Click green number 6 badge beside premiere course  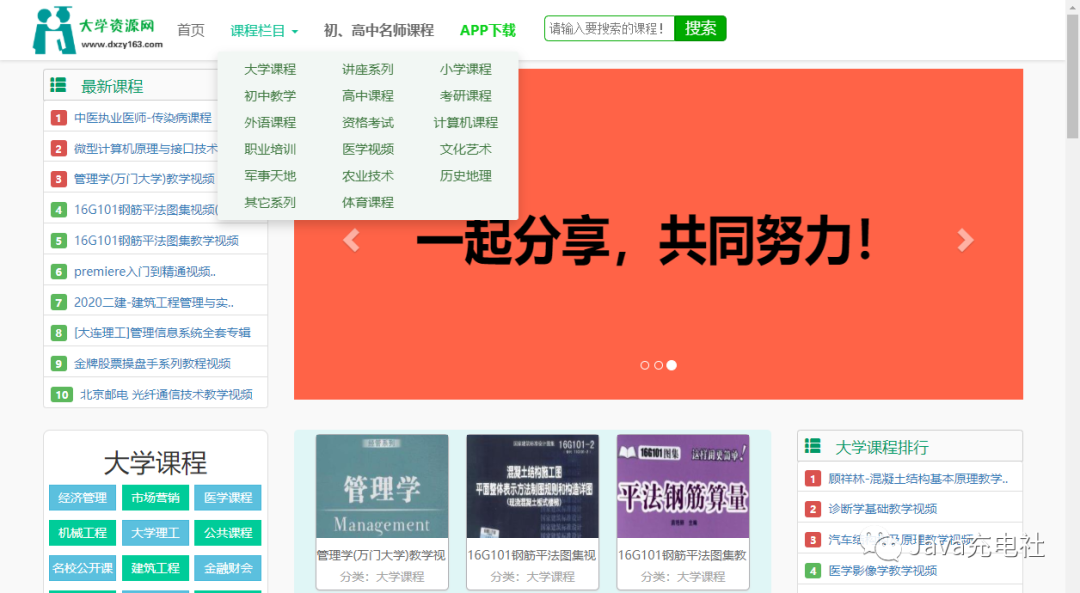click(59, 271)
